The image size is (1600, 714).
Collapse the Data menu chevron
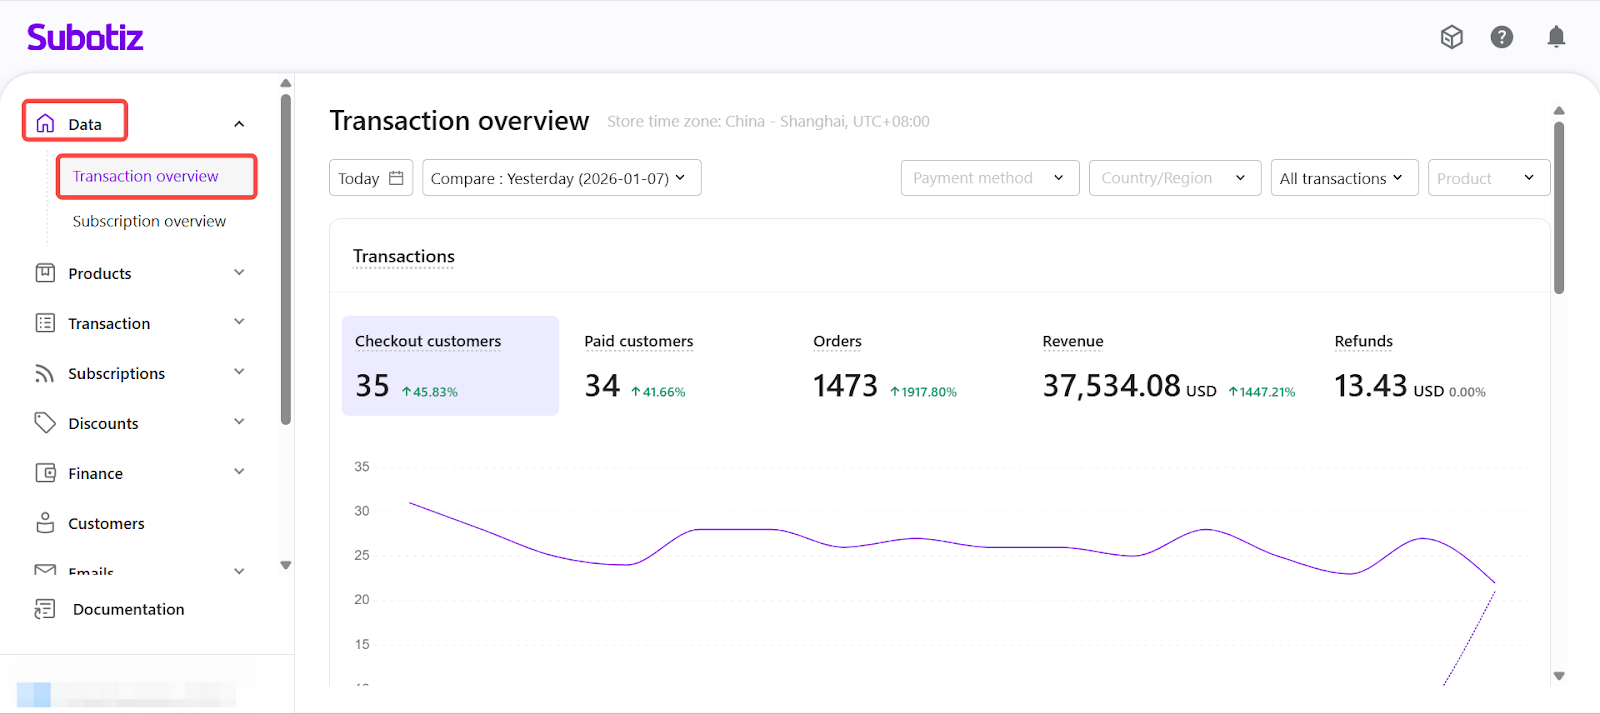(239, 124)
